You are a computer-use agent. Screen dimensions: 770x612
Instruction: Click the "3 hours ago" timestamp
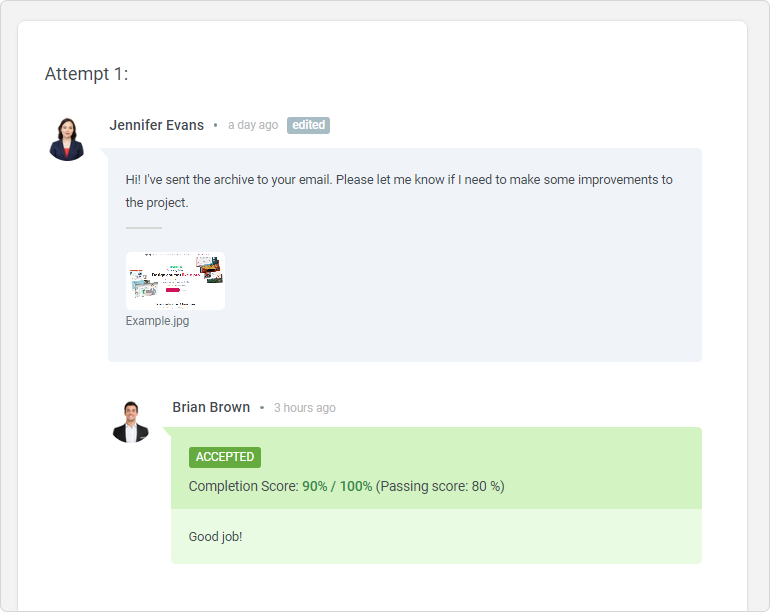point(305,408)
